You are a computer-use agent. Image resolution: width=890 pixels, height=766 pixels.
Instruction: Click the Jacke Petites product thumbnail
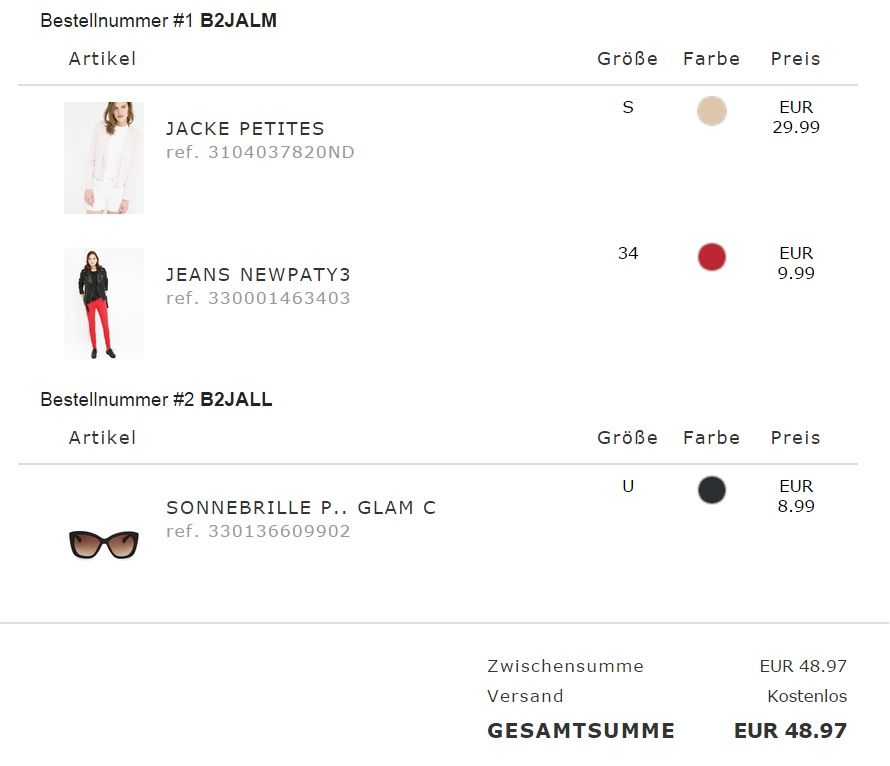pos(104,158)
